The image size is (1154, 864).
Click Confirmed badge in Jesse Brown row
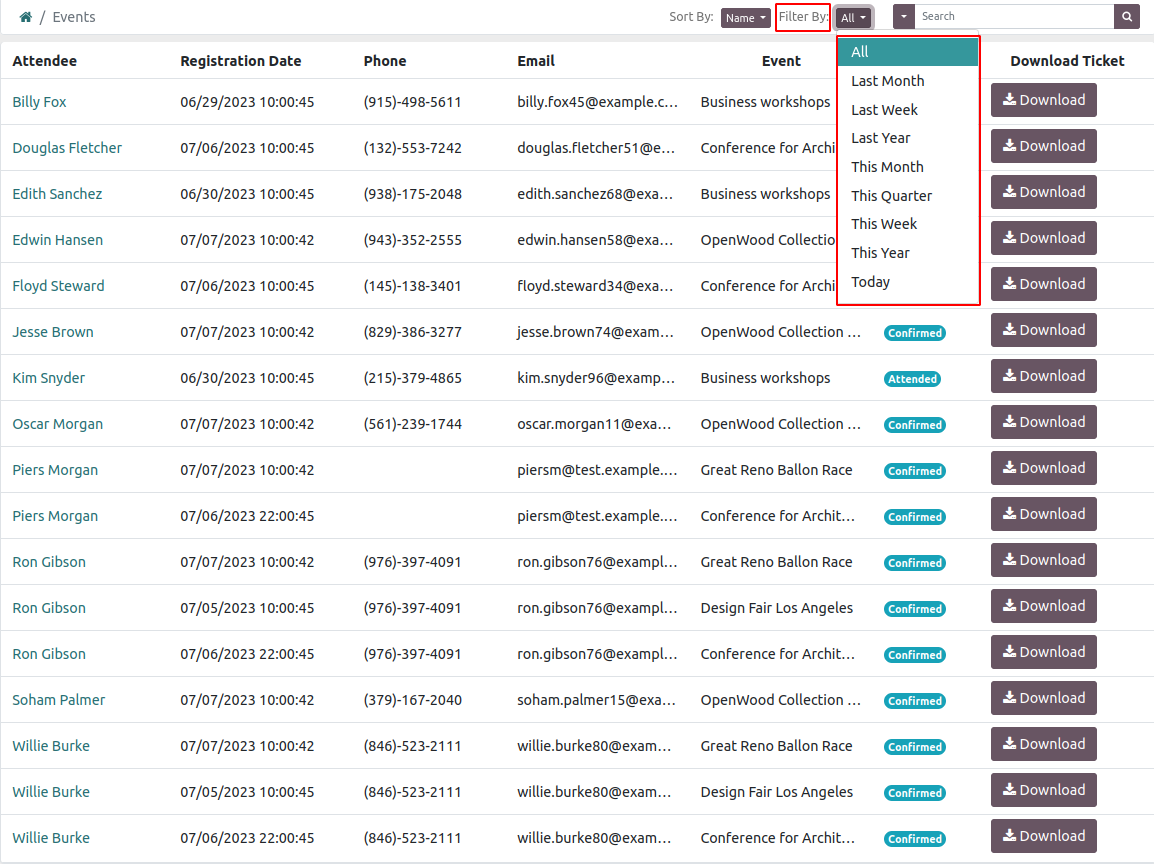pyautogui.click(x=915, y=333)
